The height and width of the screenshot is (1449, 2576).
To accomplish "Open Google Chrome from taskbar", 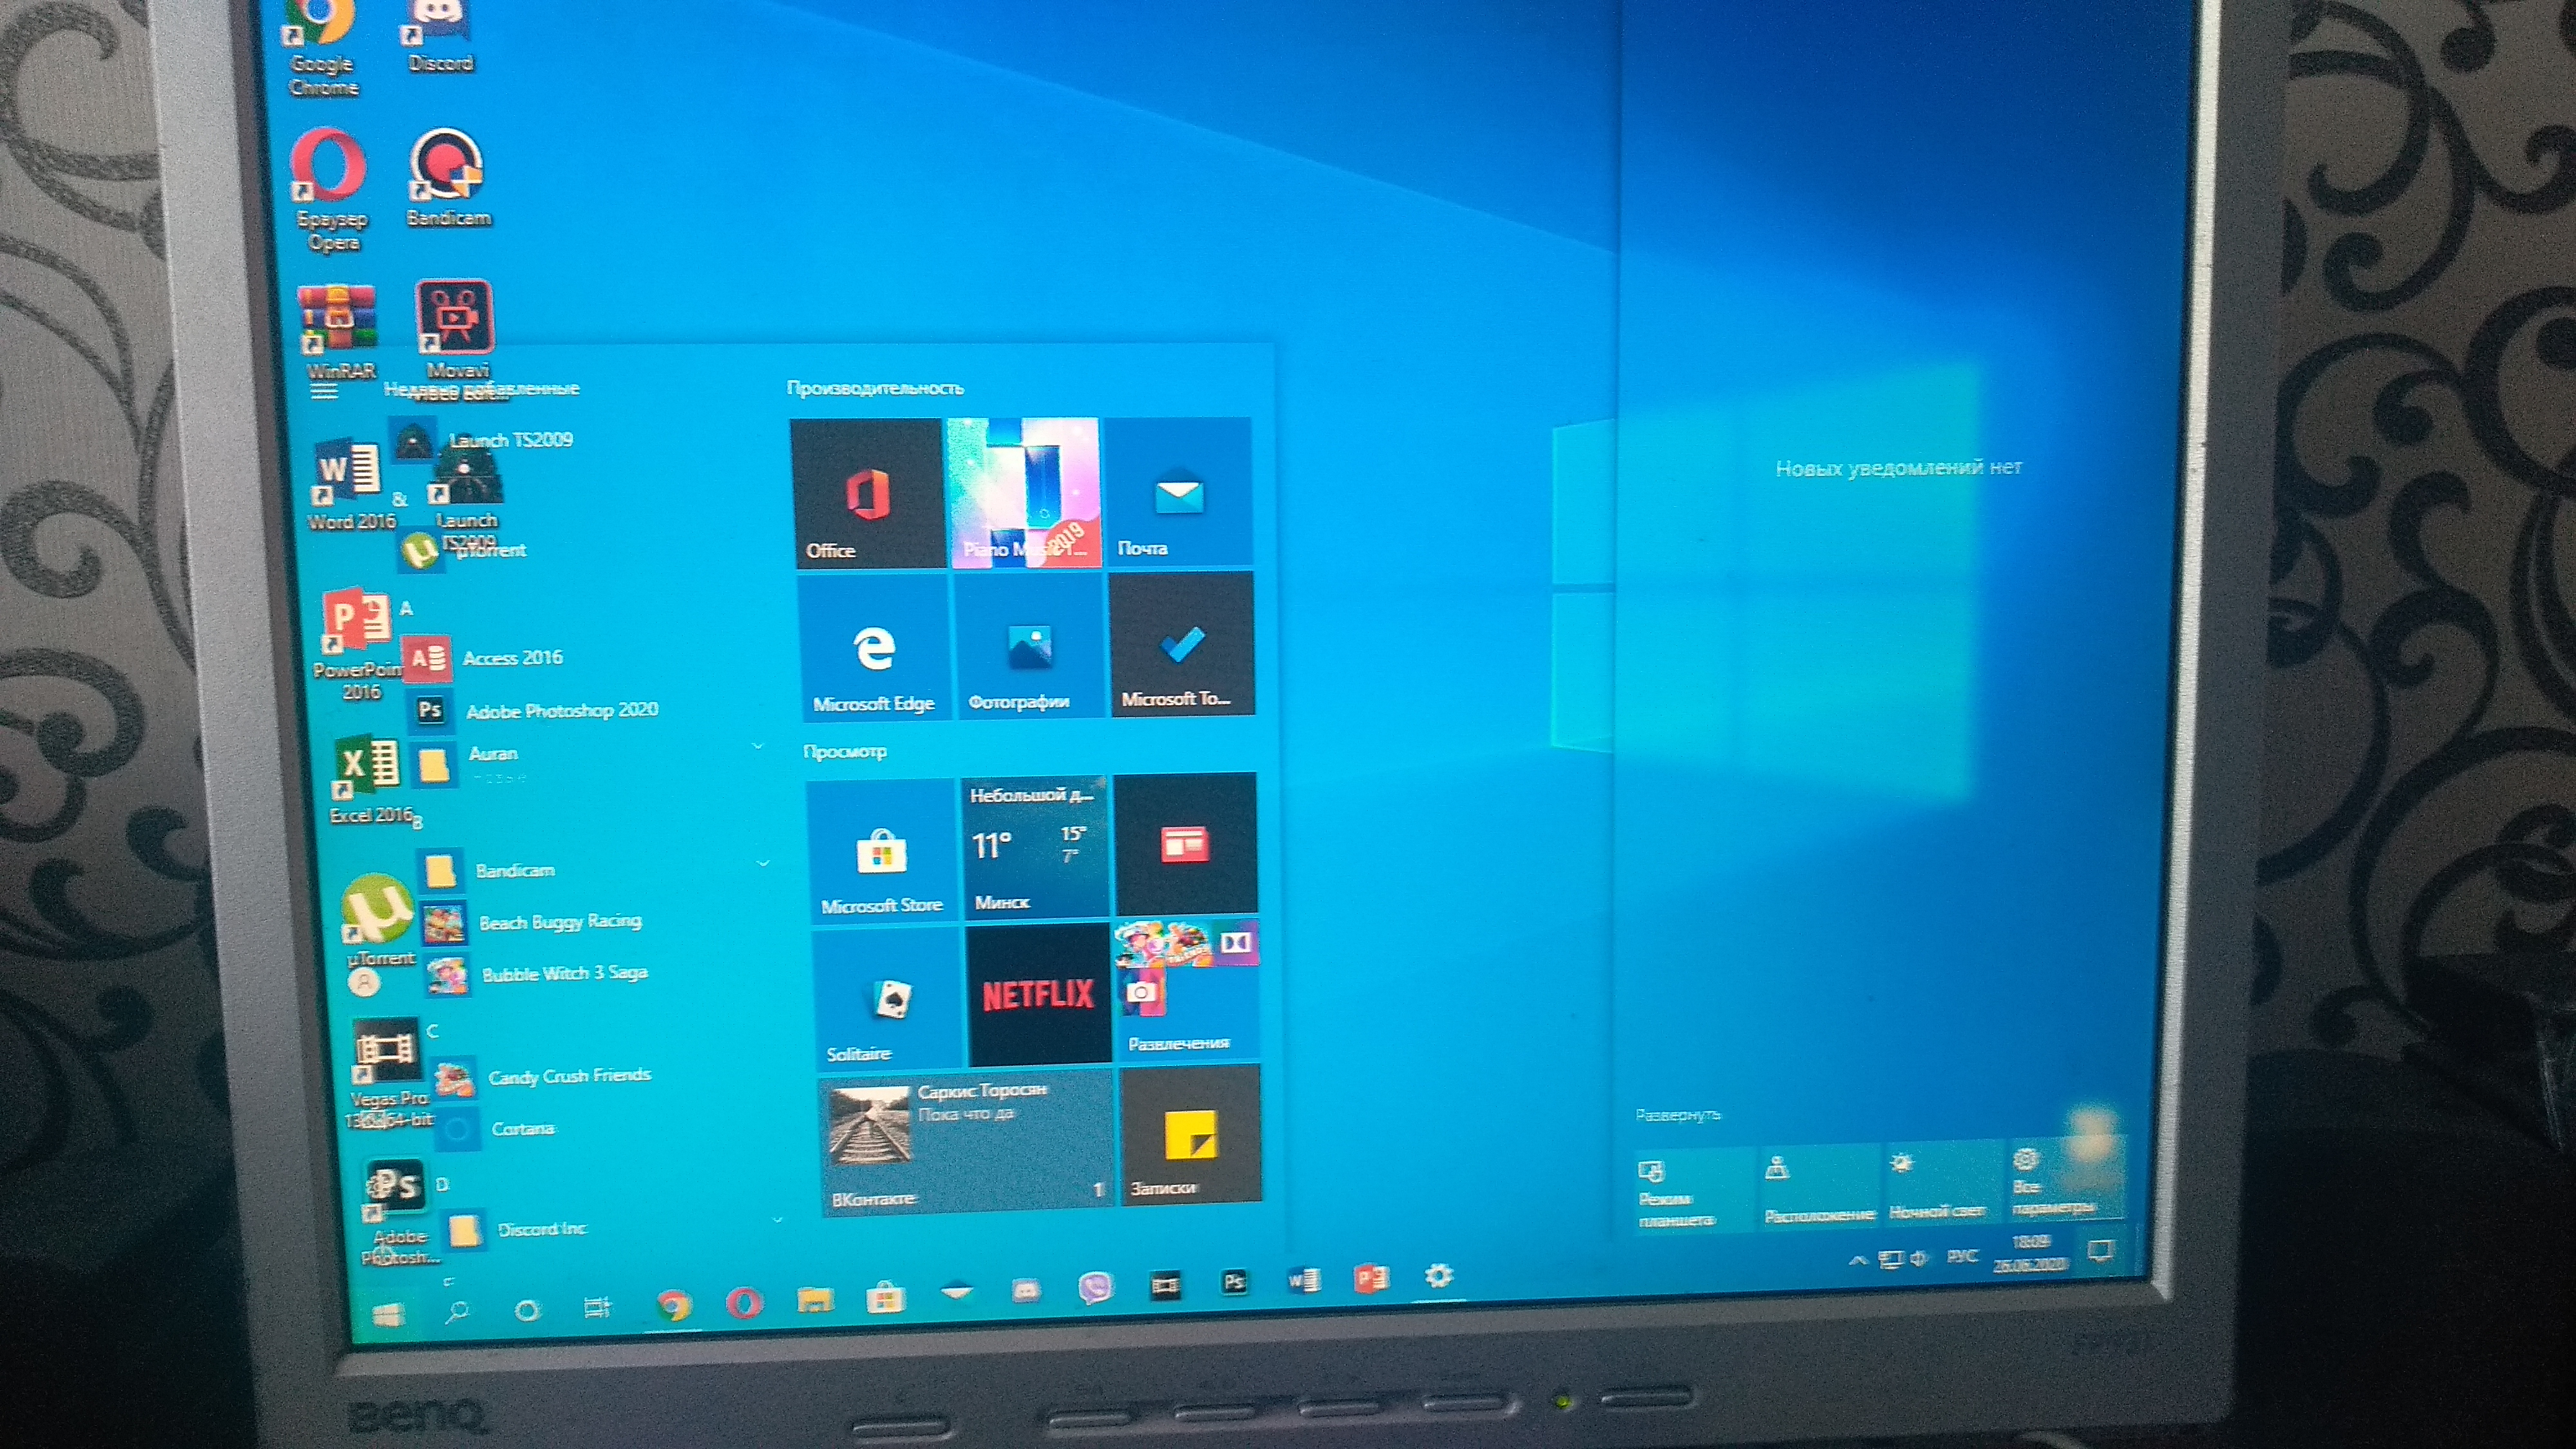I will [x=673, y=1304].
